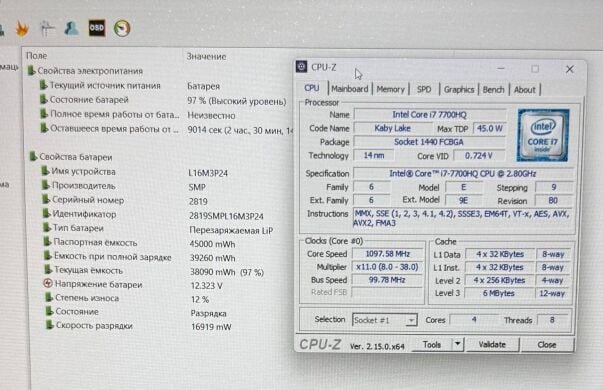Screen dimensions: 603x390
Task: Open the Tools dropdown arrow
Action: [x=458, y=344]
